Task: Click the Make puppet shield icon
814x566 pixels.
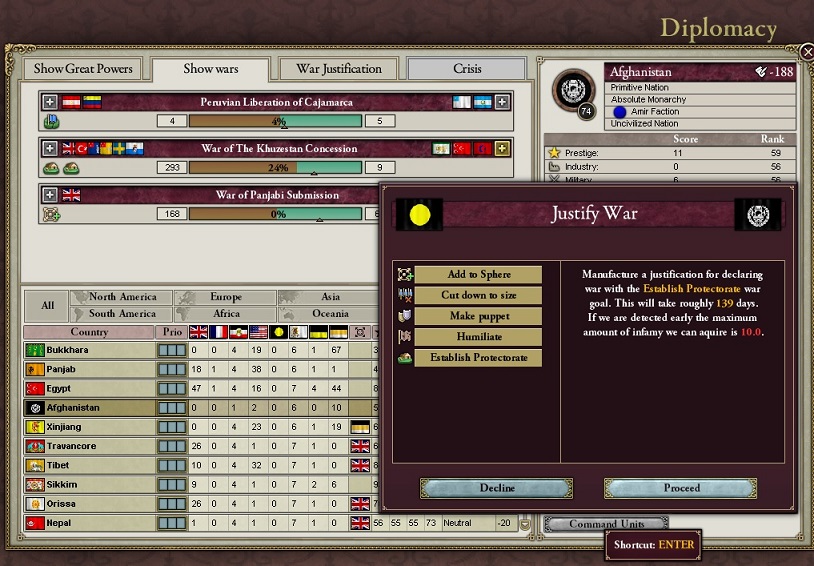Action: pyautogui.click(x=405, y=317)
